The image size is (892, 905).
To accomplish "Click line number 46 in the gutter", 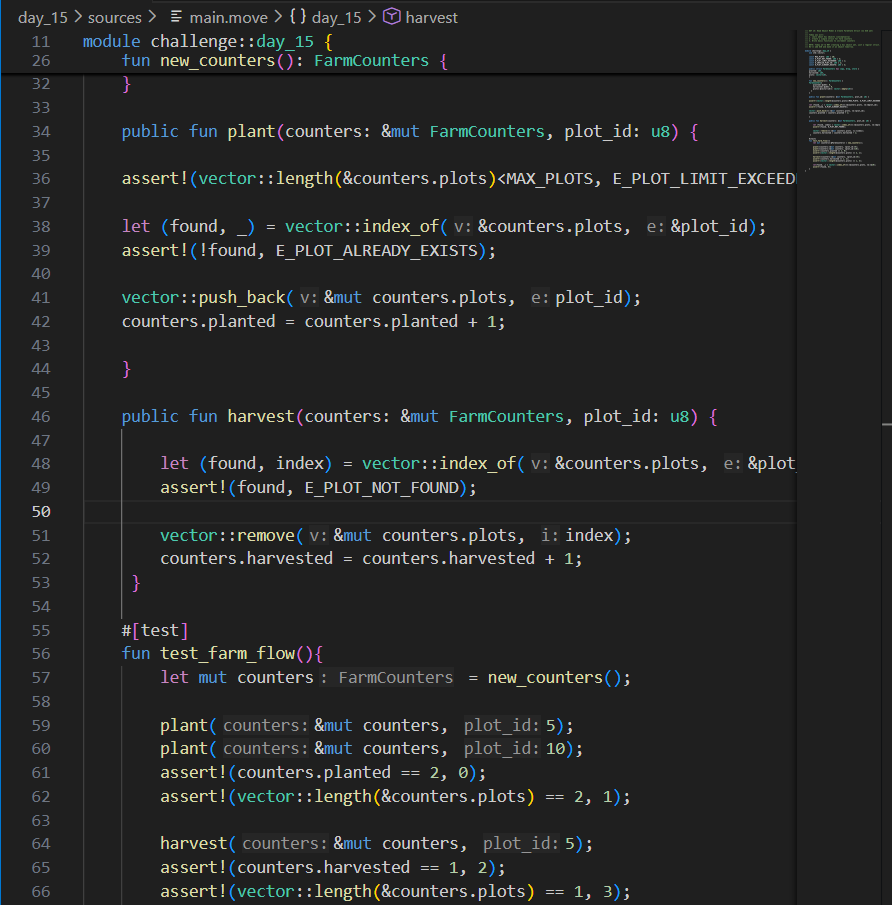I will [x=41, y=417].
